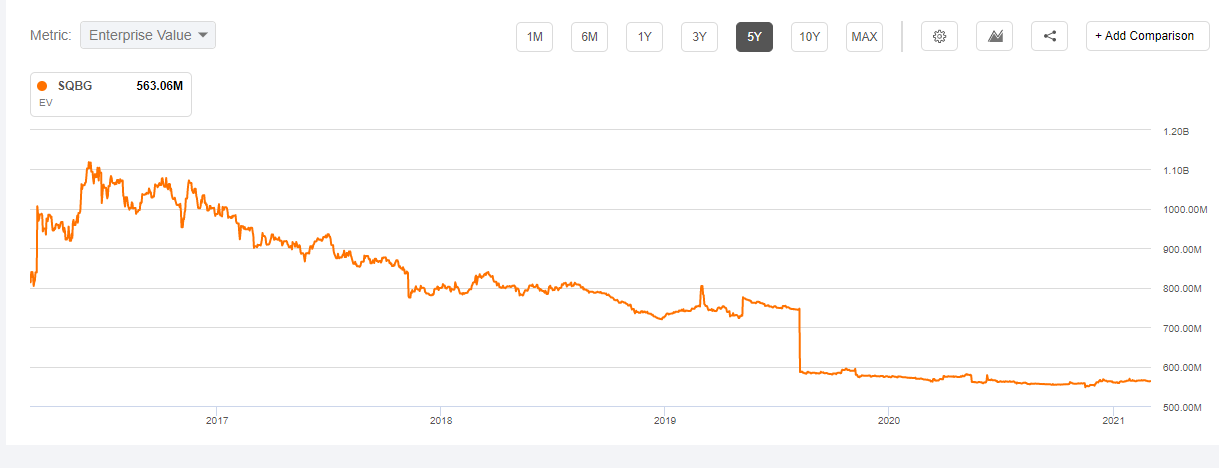This screenshot has width=1219, height=468.
Task: Click the dropdown arrow beside Enterprise Value
Action: coord(204,35)
